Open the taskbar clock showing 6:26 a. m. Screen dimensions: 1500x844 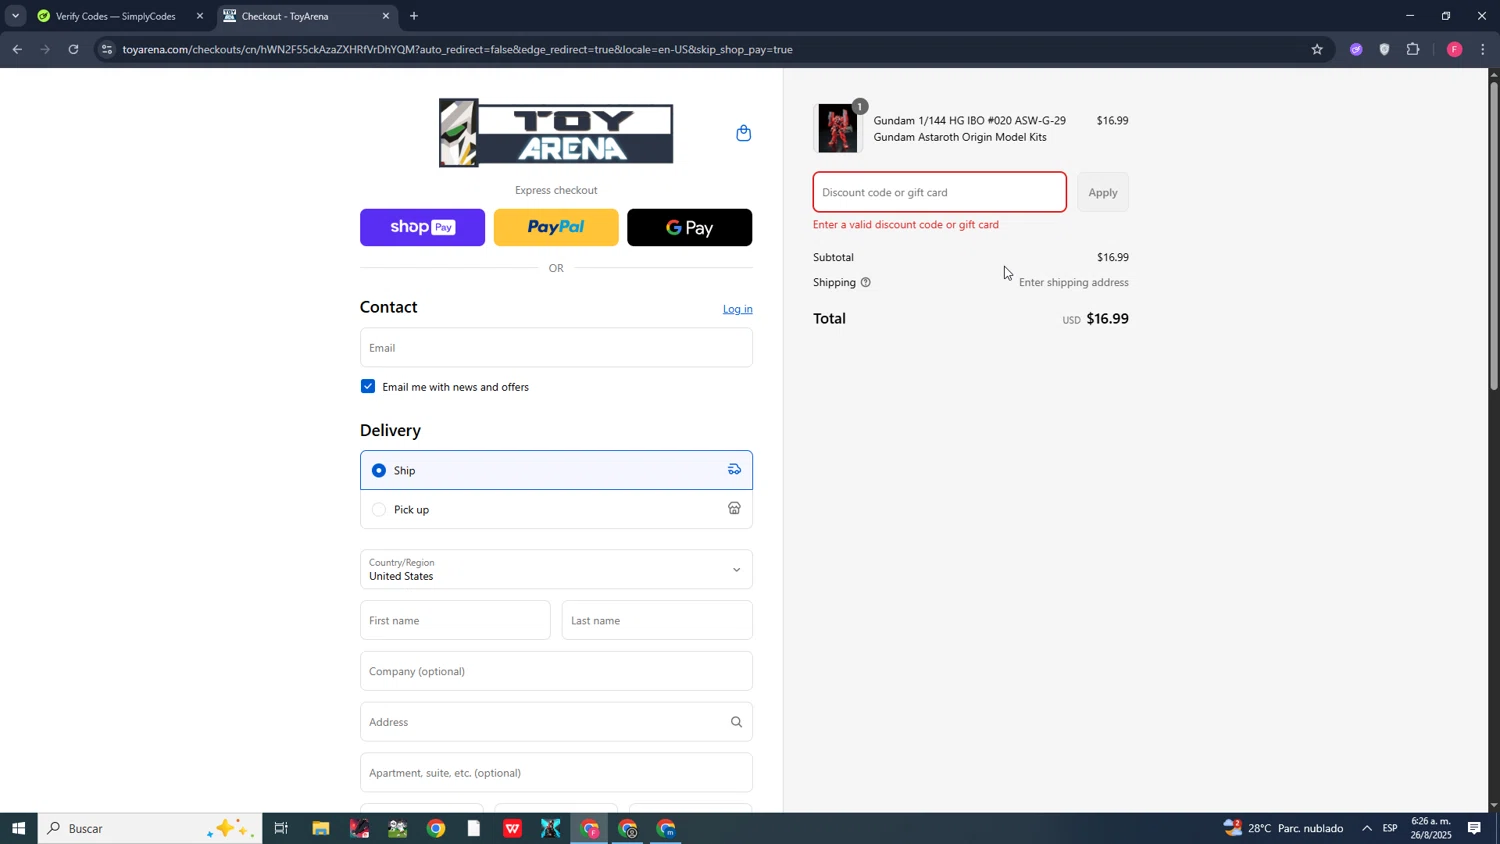[1431, 828]
